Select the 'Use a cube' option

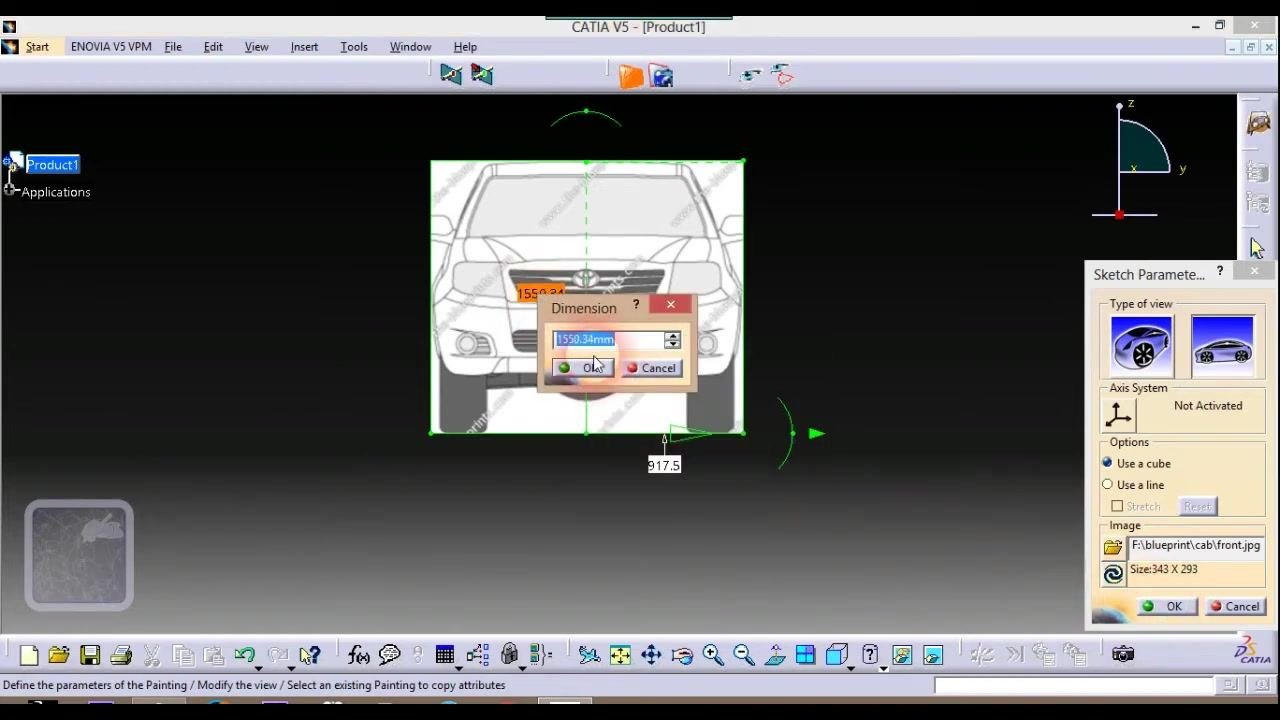[1107, 463]
